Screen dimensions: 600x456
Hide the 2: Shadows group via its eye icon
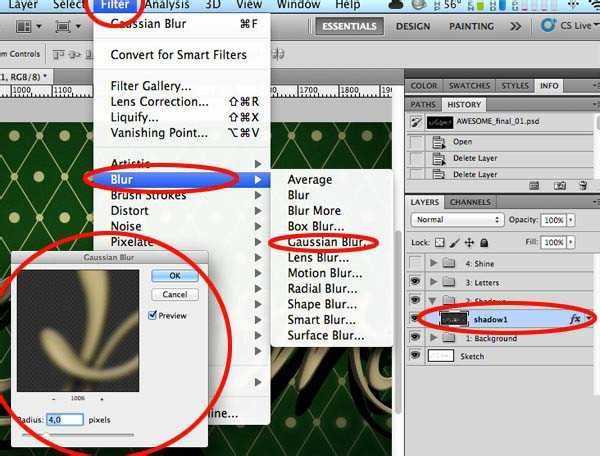pos(415,300)
